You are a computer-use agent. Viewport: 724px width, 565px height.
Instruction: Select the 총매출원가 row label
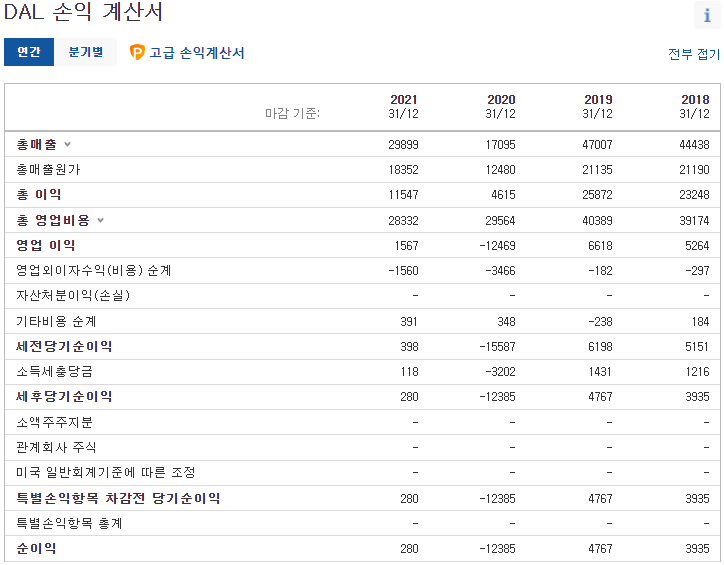(48, 170)
